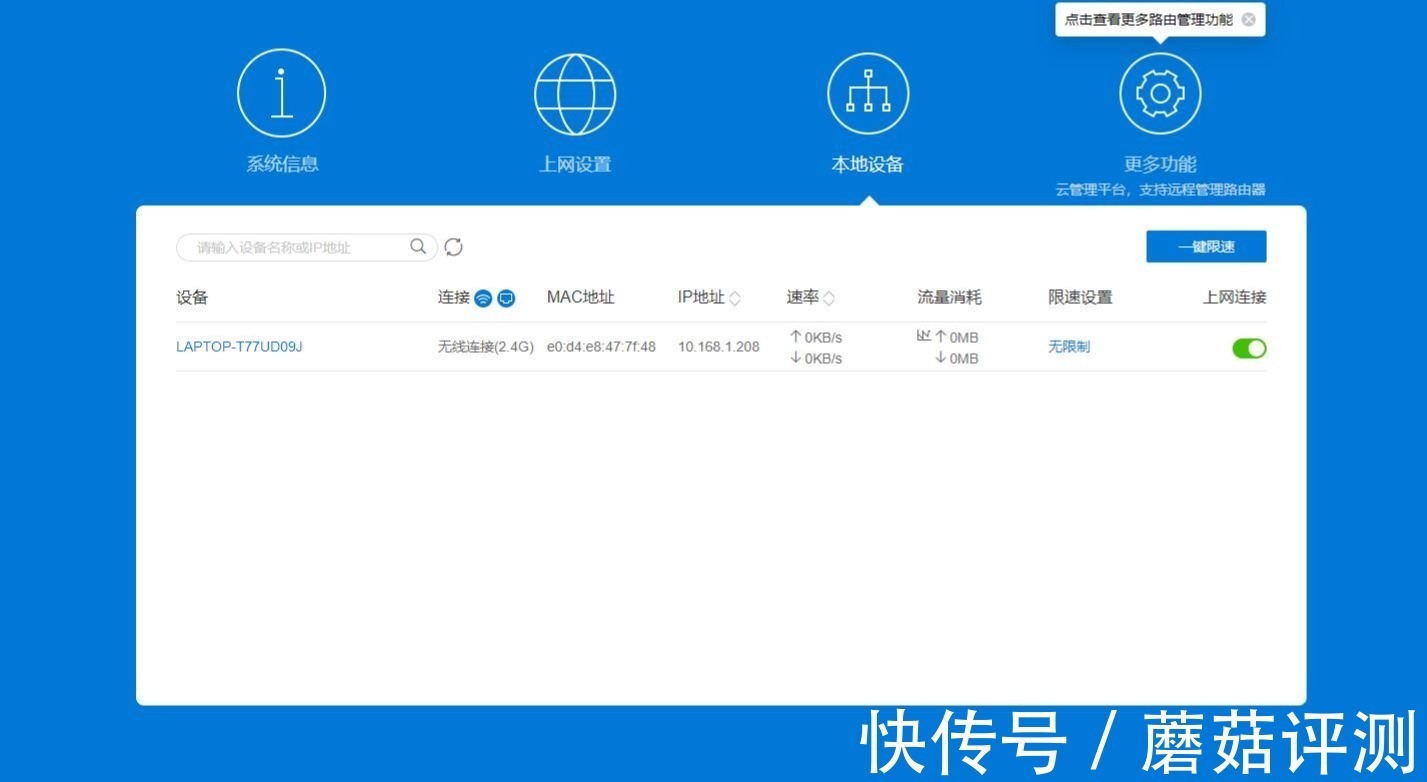Image resolution: width=1427 pixels, height=782 pixels.
Task: Click the 点击查看更多路由管理功能 tooltip text
Action: [1148, 20]
